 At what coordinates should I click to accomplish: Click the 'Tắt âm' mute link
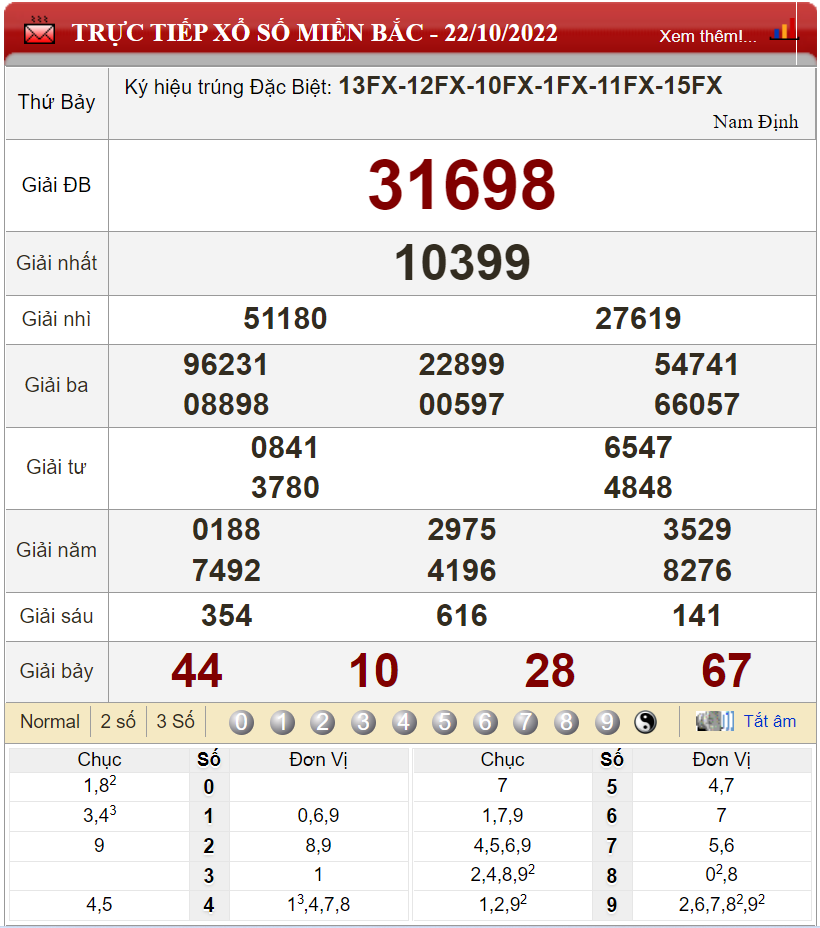coord(770,721)
